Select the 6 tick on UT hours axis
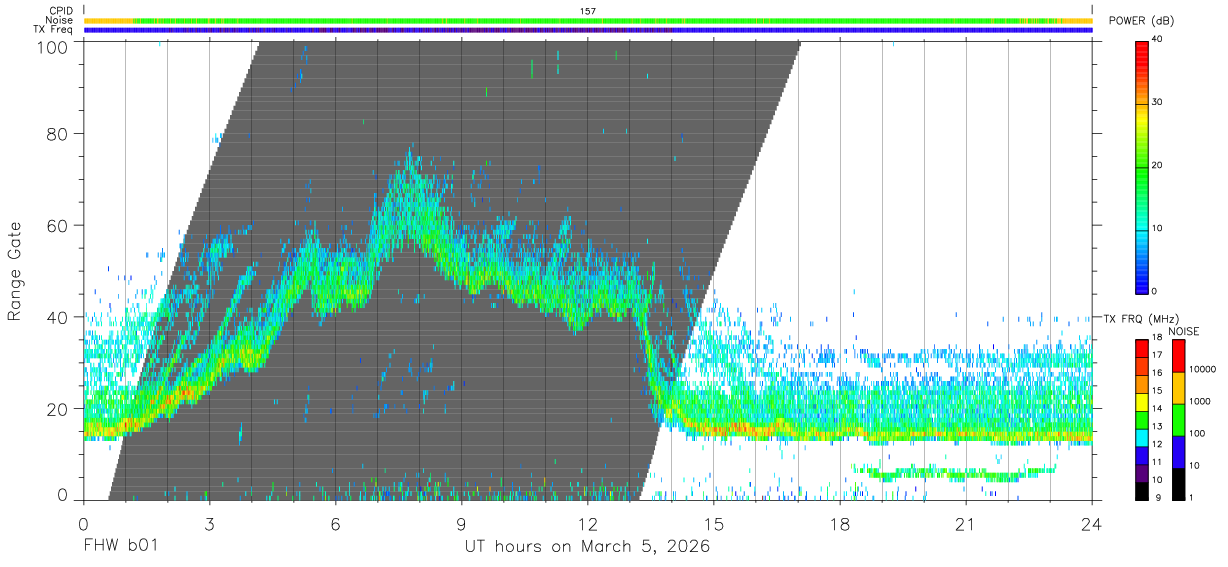Image resolution: width=1228 pixels, height=567 pixels. click(x=336, y=525)
